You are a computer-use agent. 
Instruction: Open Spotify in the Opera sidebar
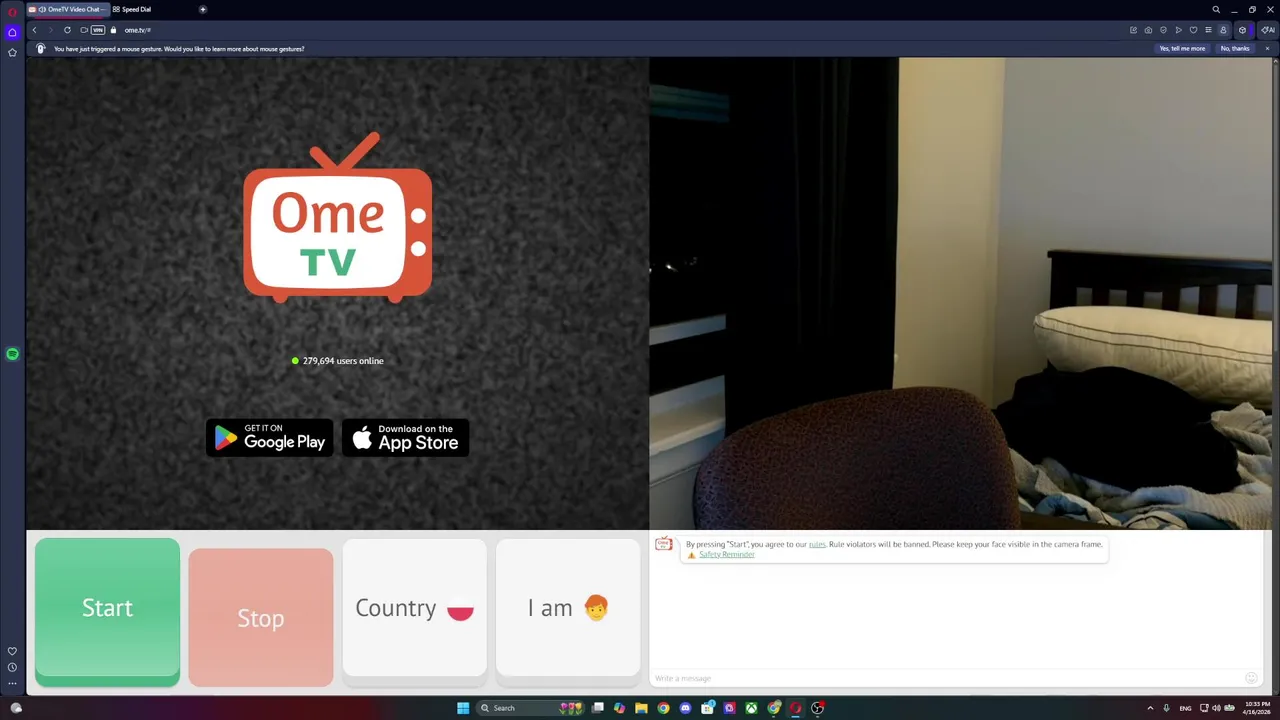[x=12, y=354]
